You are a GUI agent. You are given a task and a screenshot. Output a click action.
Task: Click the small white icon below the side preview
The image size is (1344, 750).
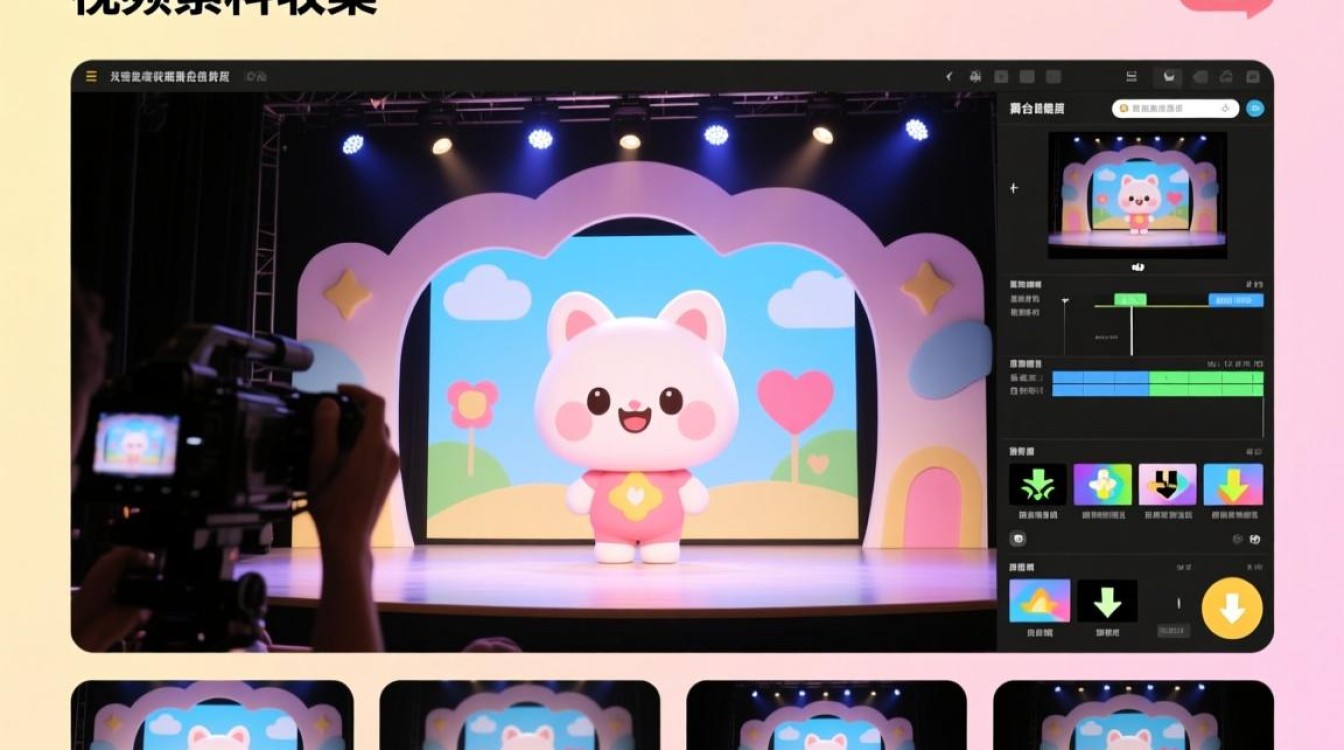pyautogui.click(x=1137, y=267)
